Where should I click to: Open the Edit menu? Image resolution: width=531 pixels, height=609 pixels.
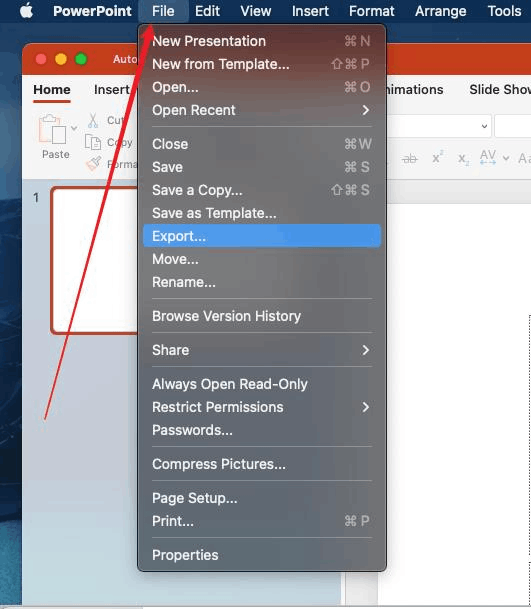point(207,11)
